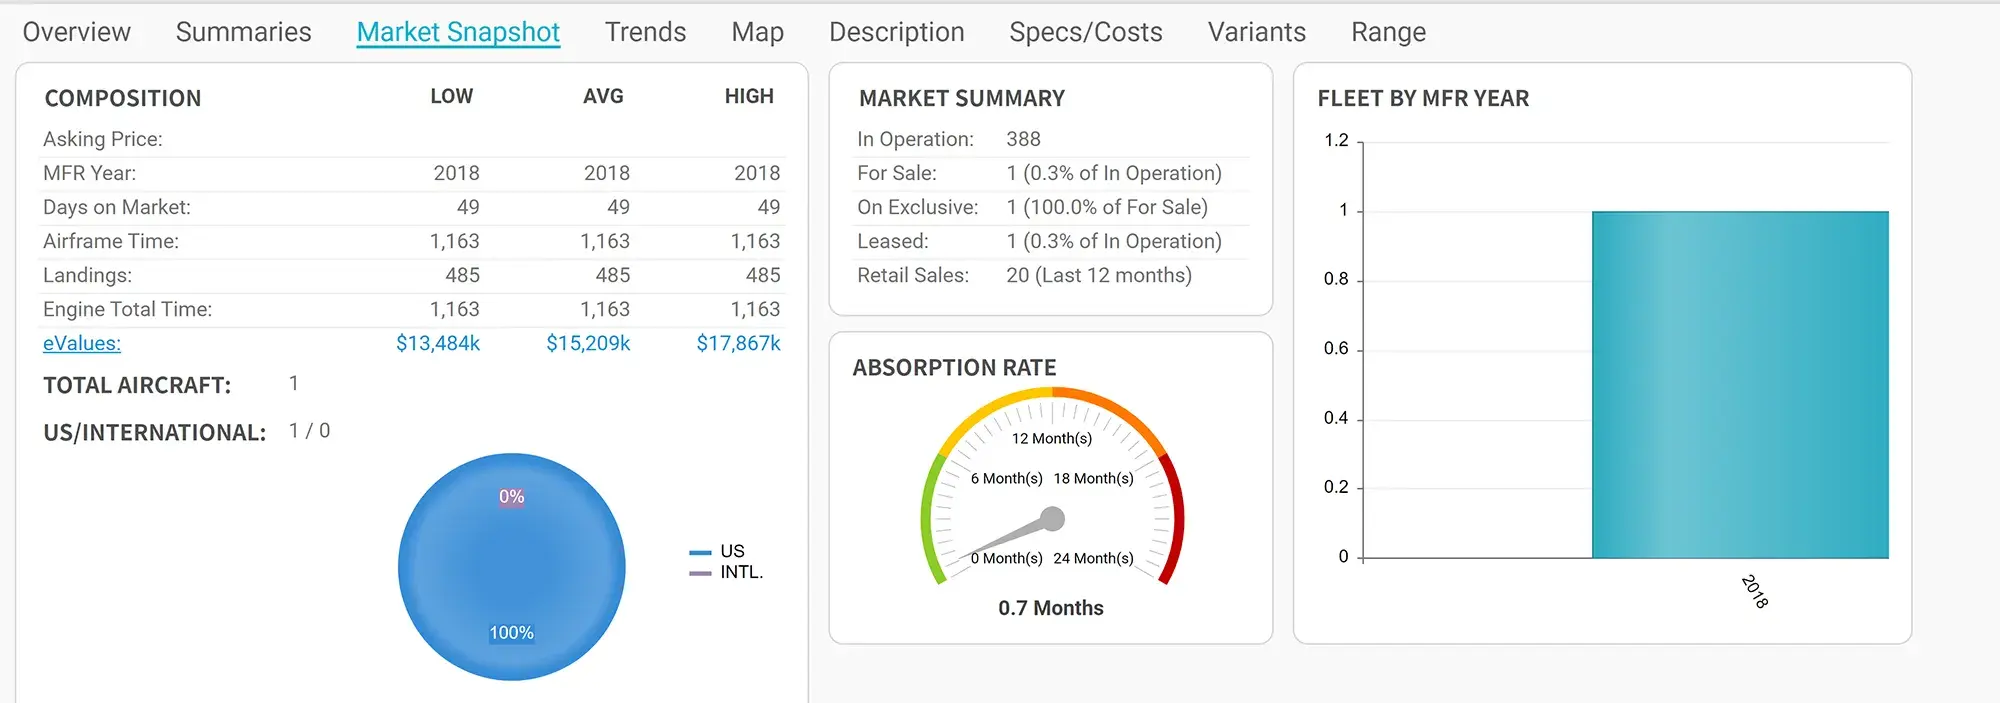Click the eValues link
2000x703 pixels.
(82, 343)
